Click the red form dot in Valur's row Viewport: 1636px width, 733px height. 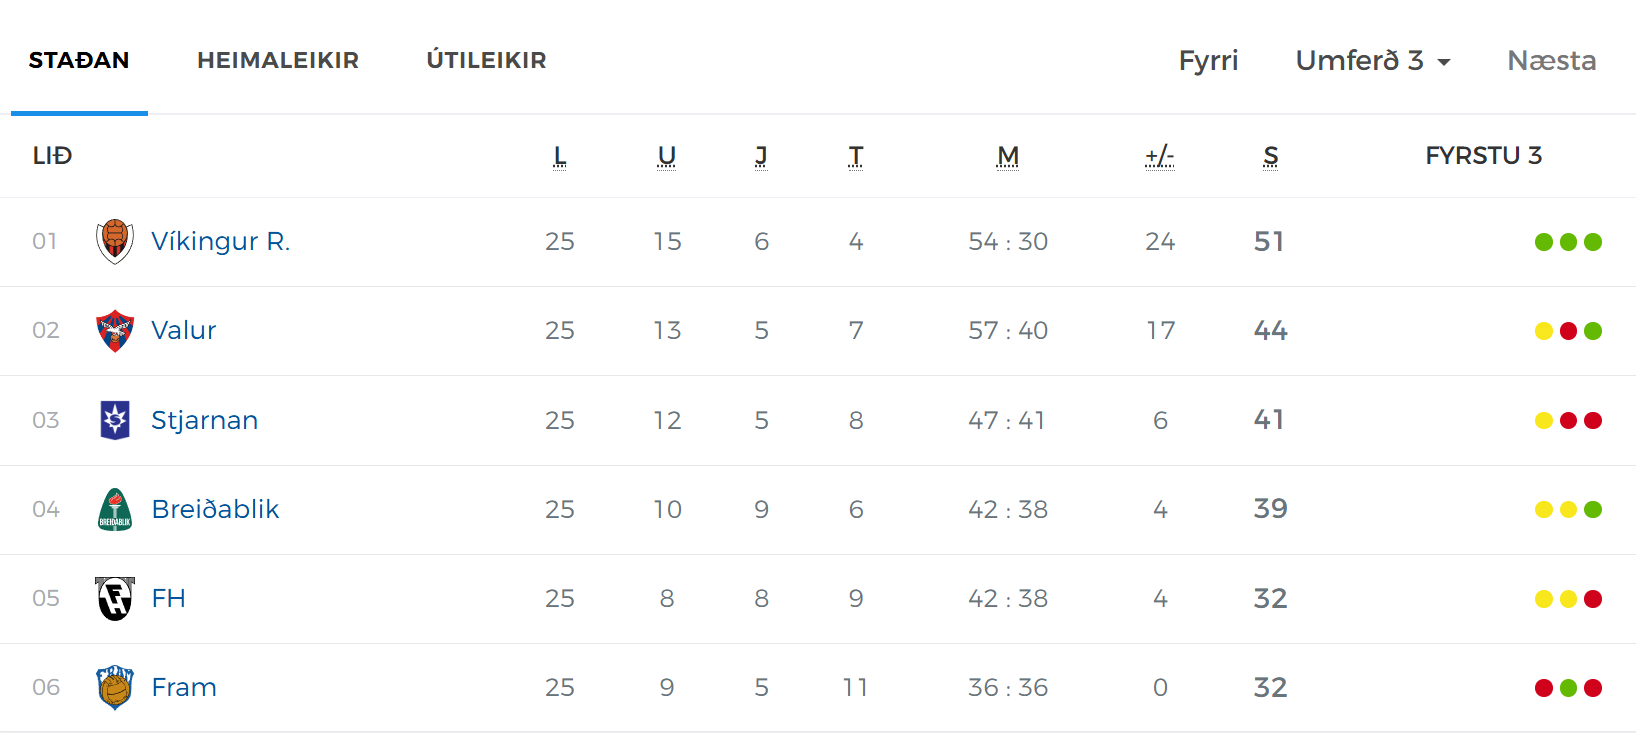coord(1568,331)
